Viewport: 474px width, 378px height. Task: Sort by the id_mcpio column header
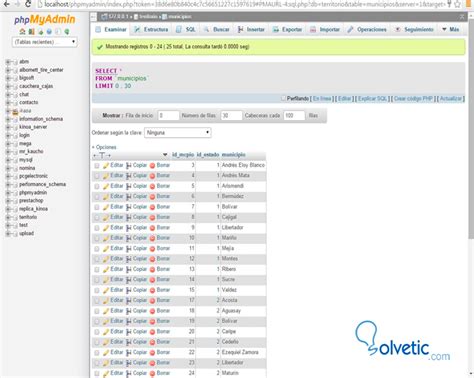pyautogui.click(x=183, y=155)
